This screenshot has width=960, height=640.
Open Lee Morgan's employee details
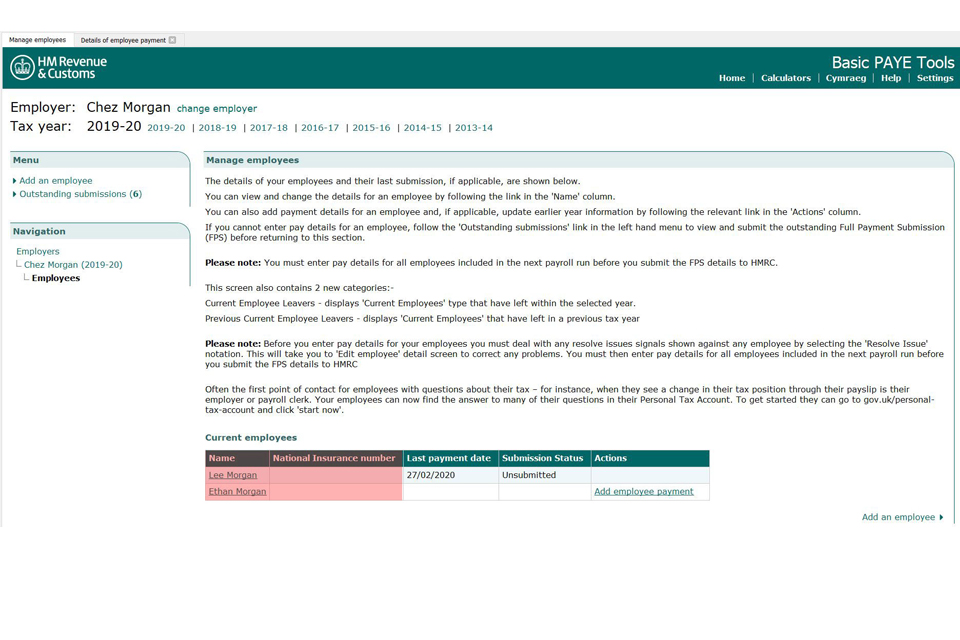tap(231, 475)
